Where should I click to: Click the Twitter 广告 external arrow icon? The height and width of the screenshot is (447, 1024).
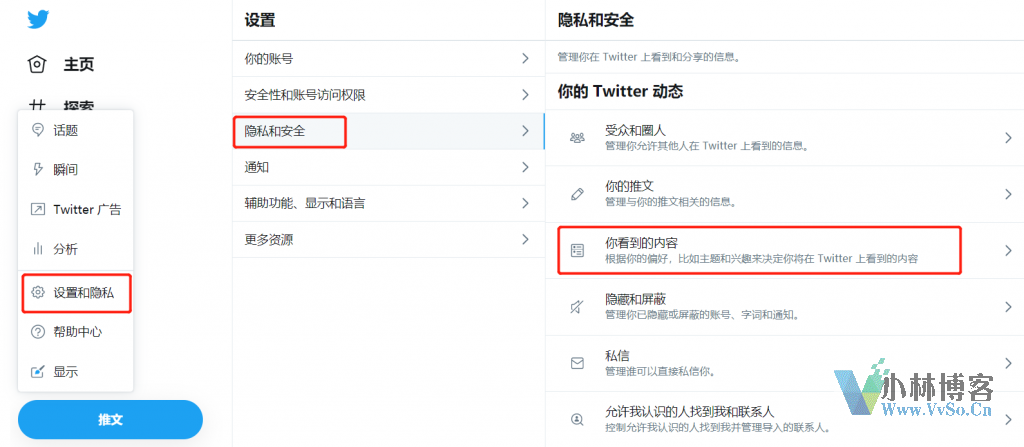pyautogui.click(x=38, y=210)
